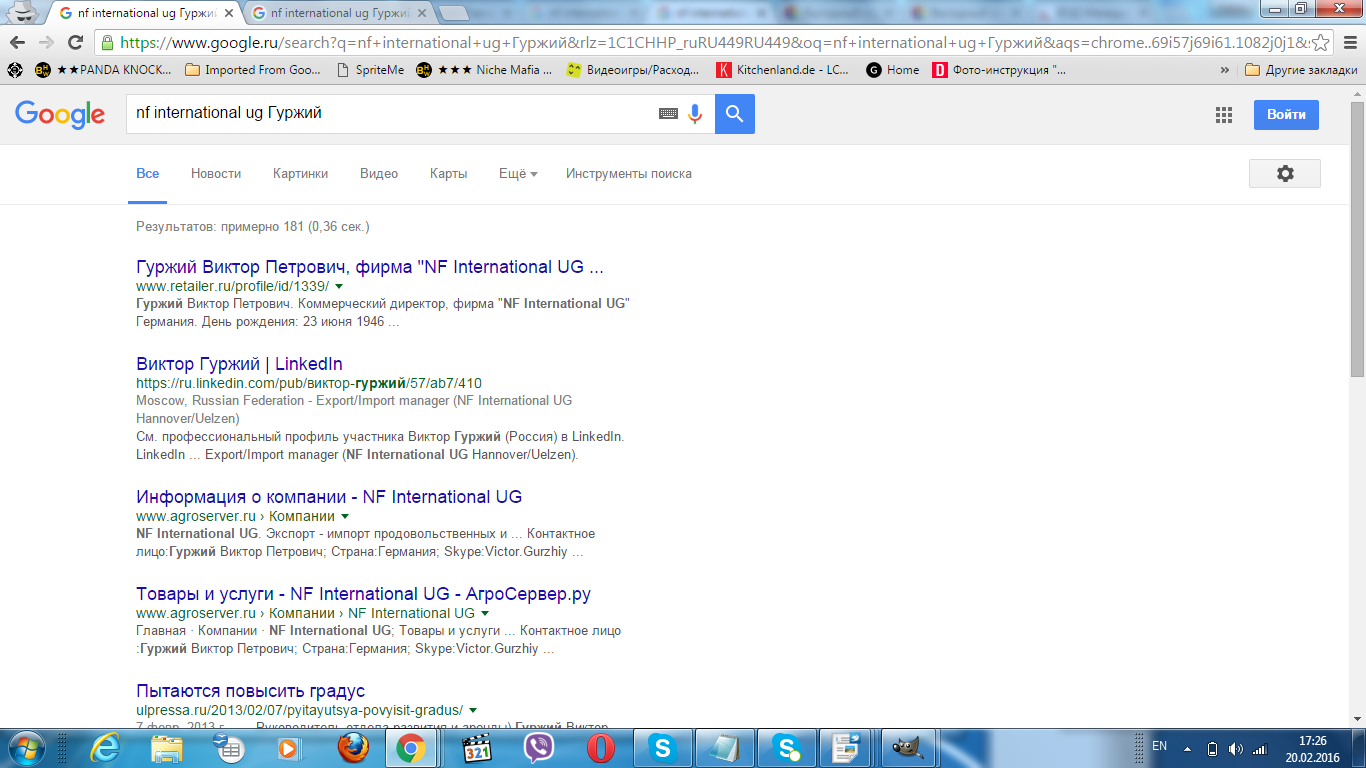The image size is (1366, 768).
Task: Click the network signal tray icon
Action: [x=1260, y=748]
